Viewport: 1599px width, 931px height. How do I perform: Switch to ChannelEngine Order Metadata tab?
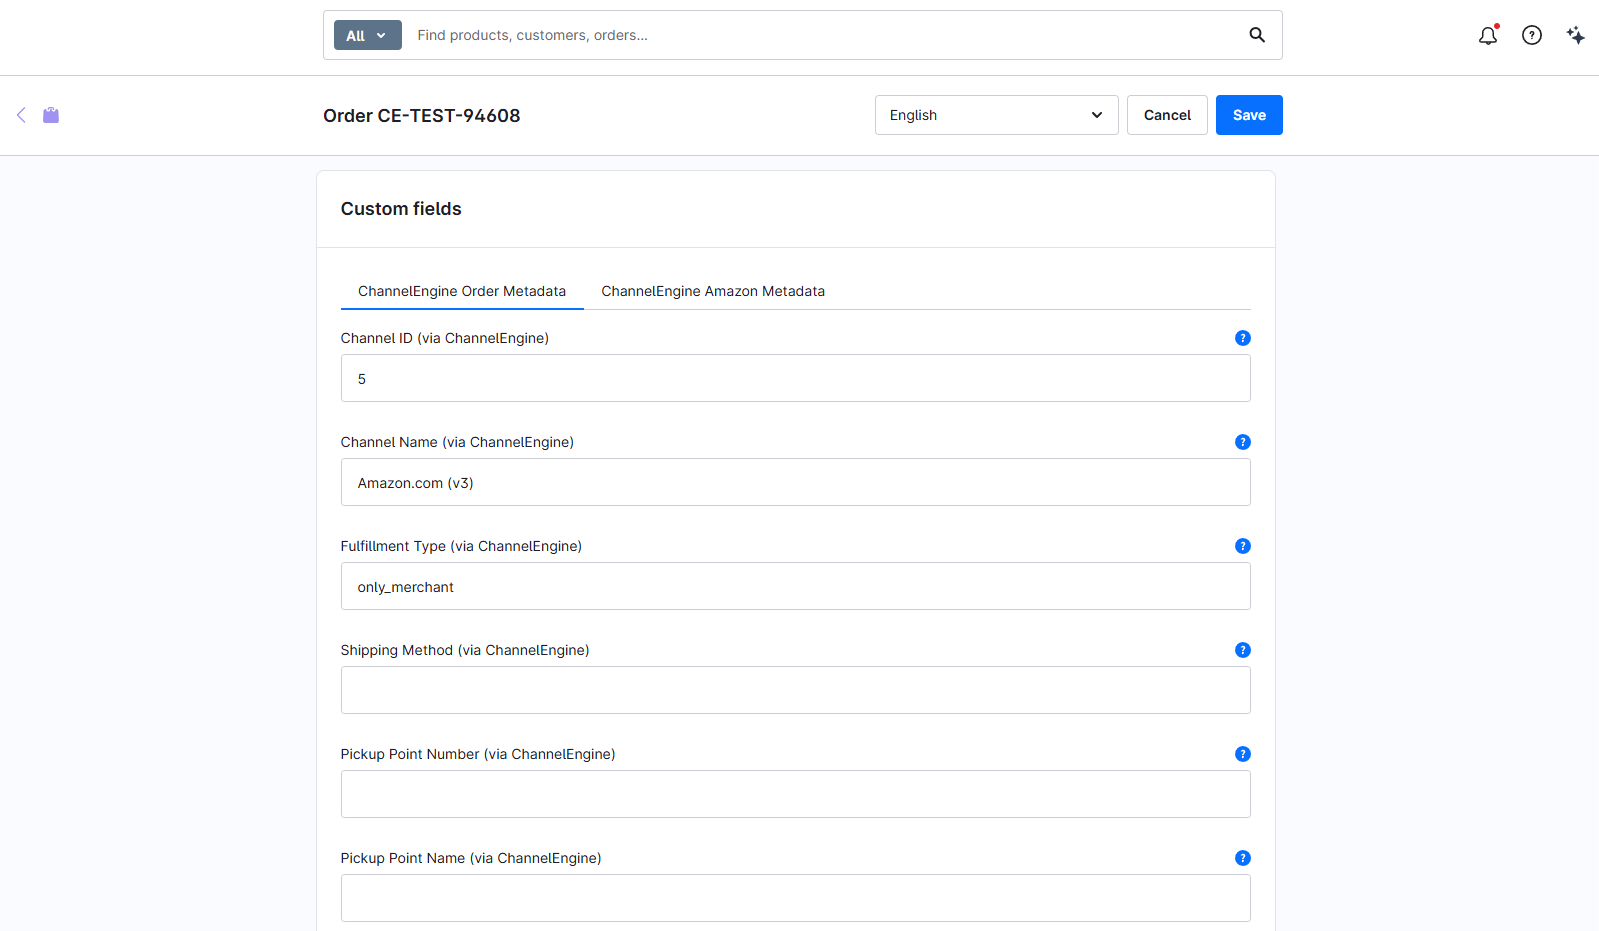[x=462, y=291]
